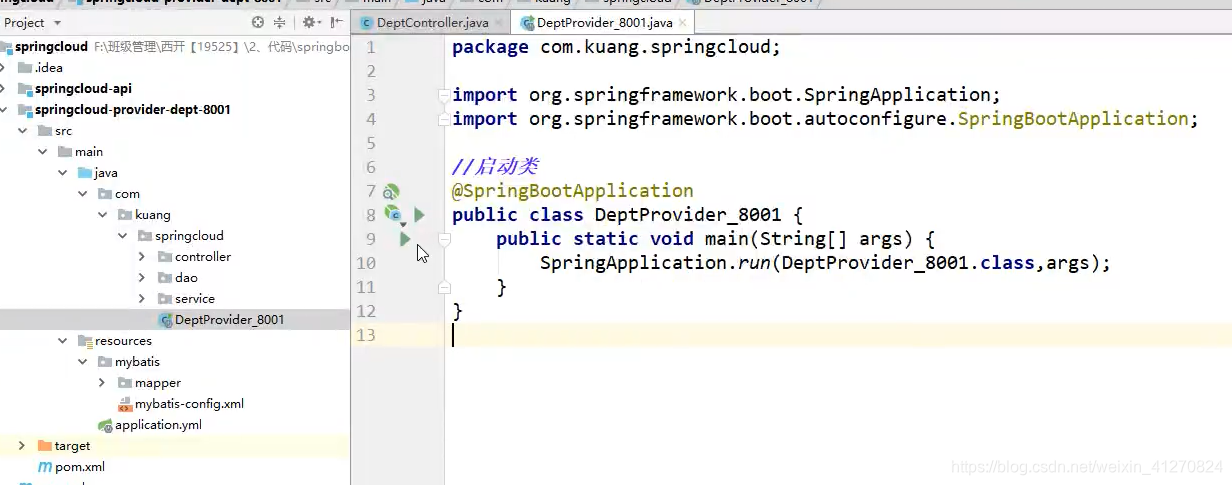Image resolution: width=1232 pixels, height=485 pixels.
Task: Click the springcloud-api module label
Action: coord(84,89)
